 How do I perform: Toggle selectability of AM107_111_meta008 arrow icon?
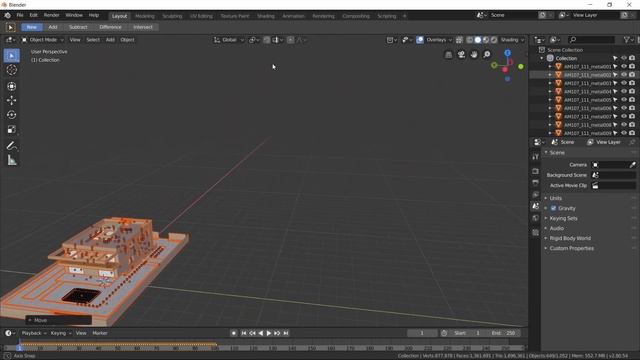pyautogui.click(x=616, y=125)
